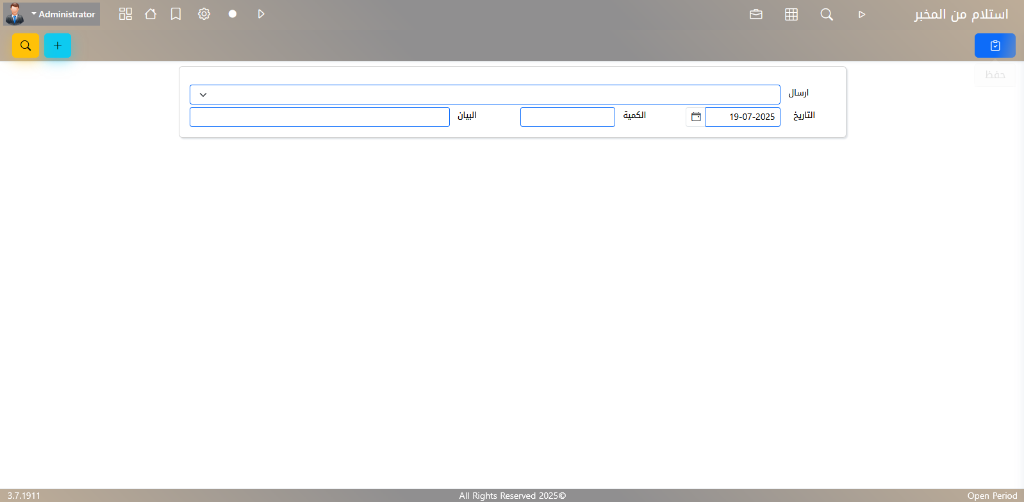
Task: Click the blue clipboard save button
Action: pos(994,46)
